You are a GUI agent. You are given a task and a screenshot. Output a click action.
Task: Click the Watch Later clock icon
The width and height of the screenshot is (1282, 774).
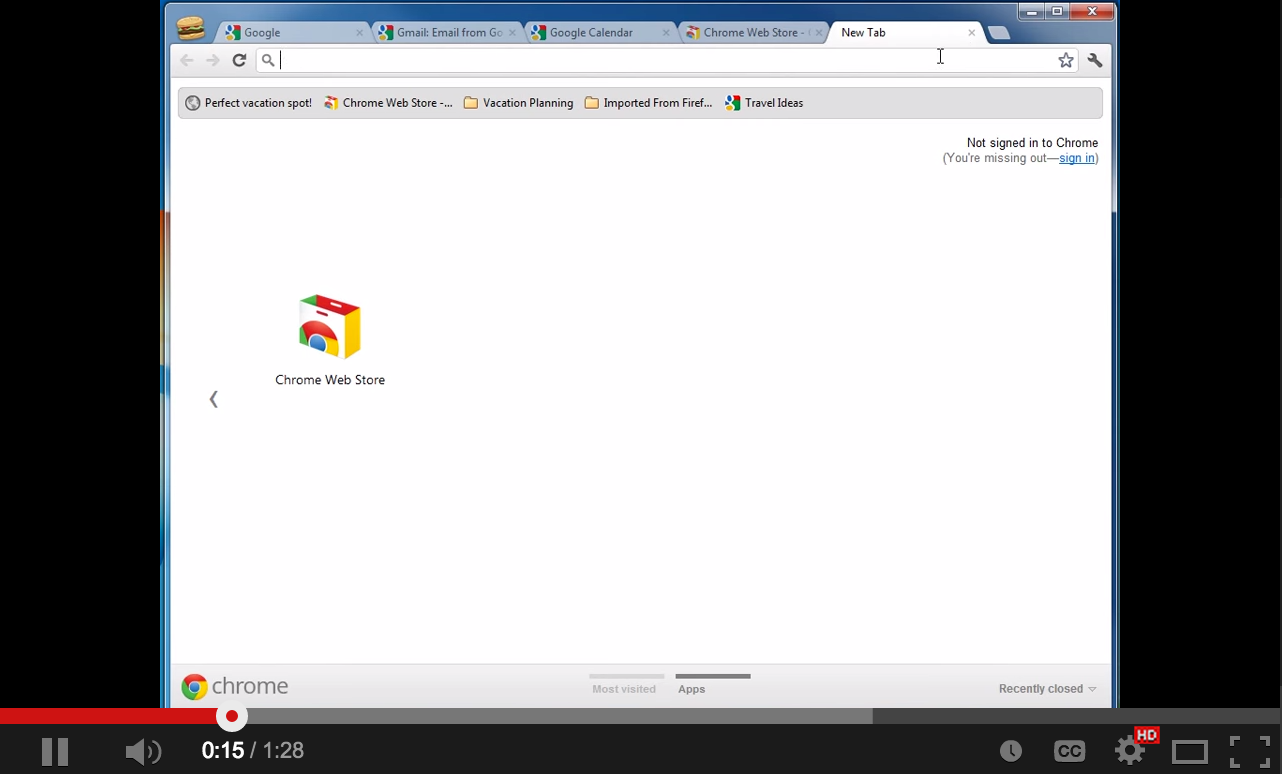point(1011,751)
